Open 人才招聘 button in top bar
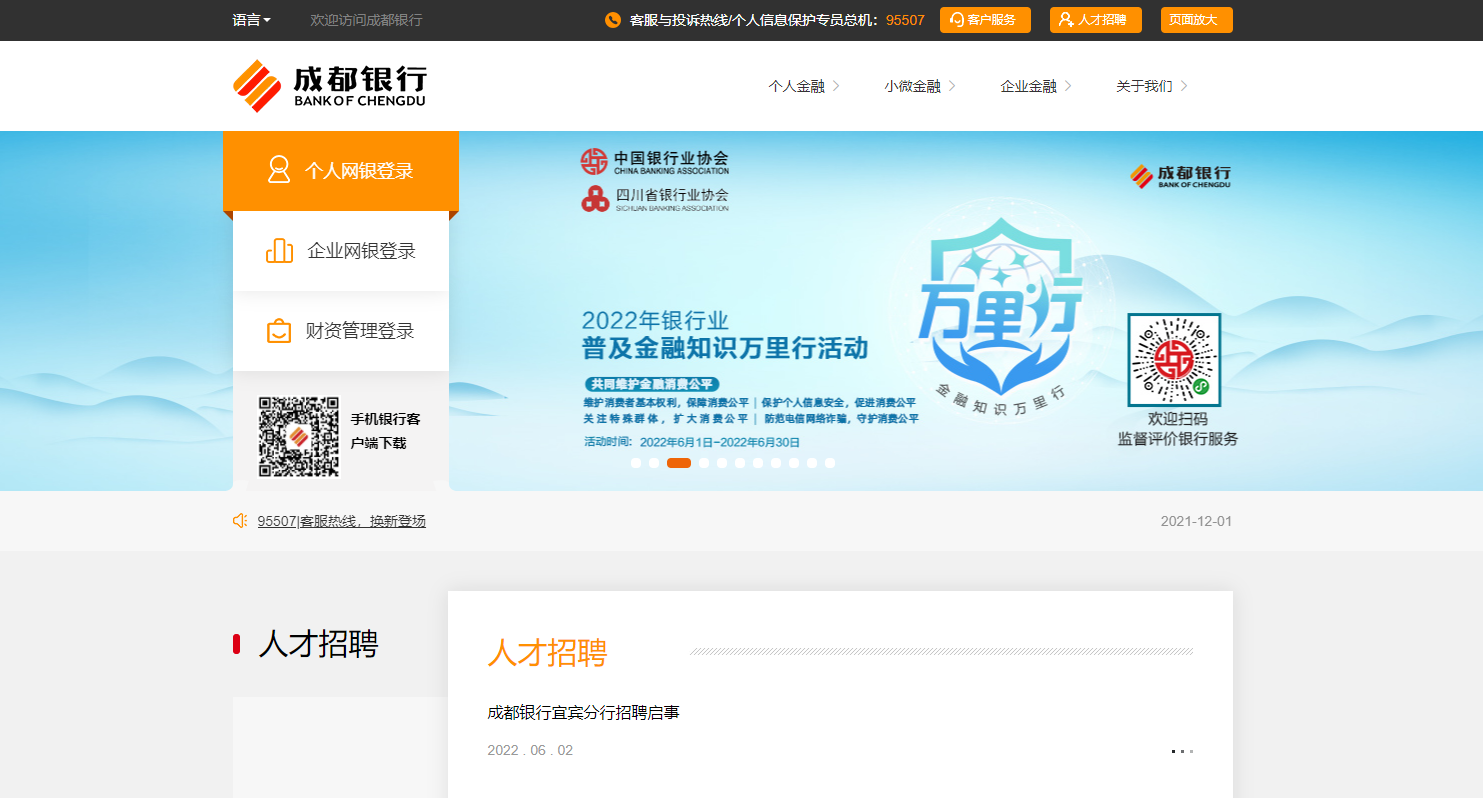Viewport: 1483px width, 798px height. tap(1095, 20)
